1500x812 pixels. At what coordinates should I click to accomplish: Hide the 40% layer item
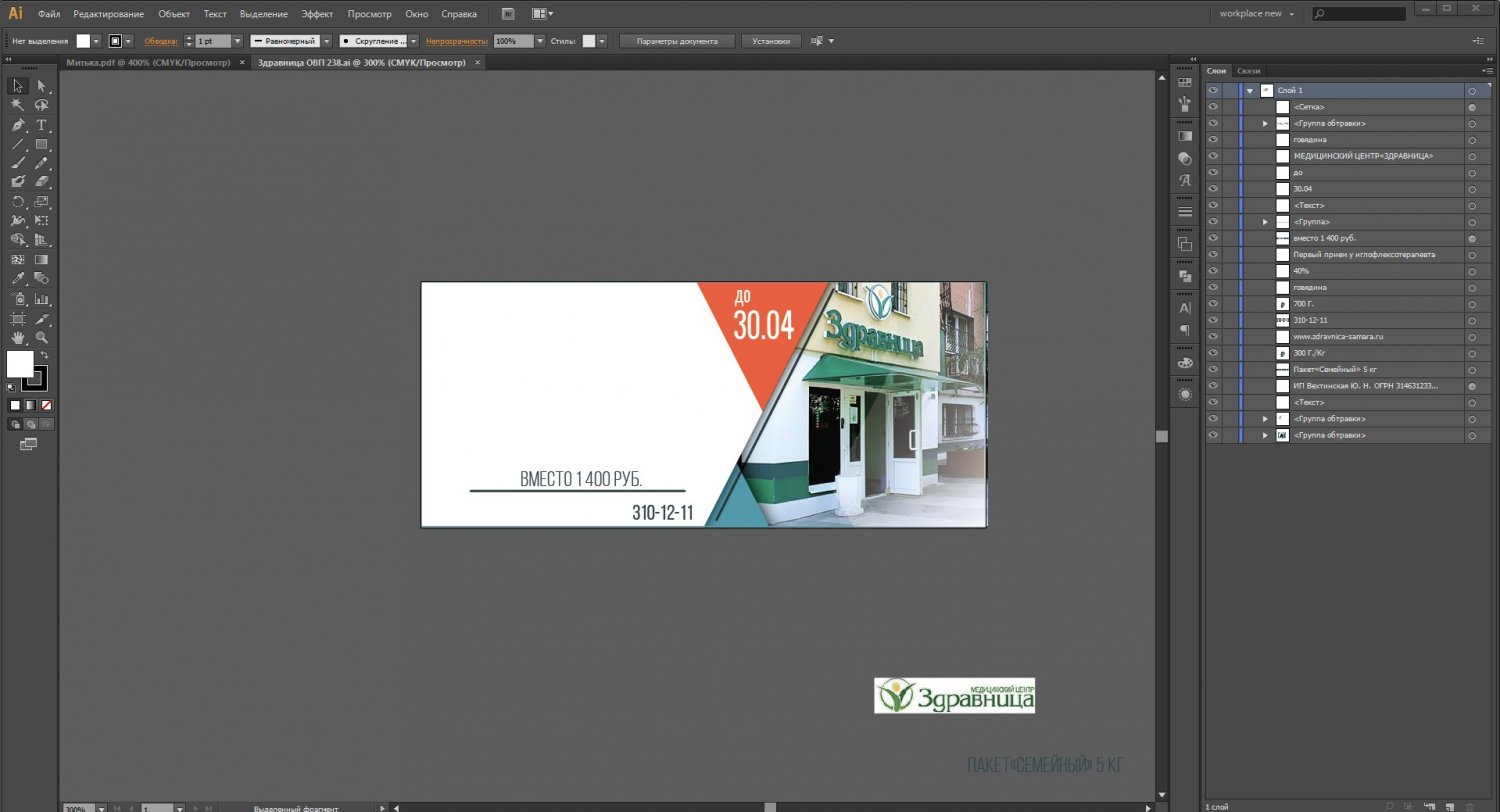pos(1213,271)
